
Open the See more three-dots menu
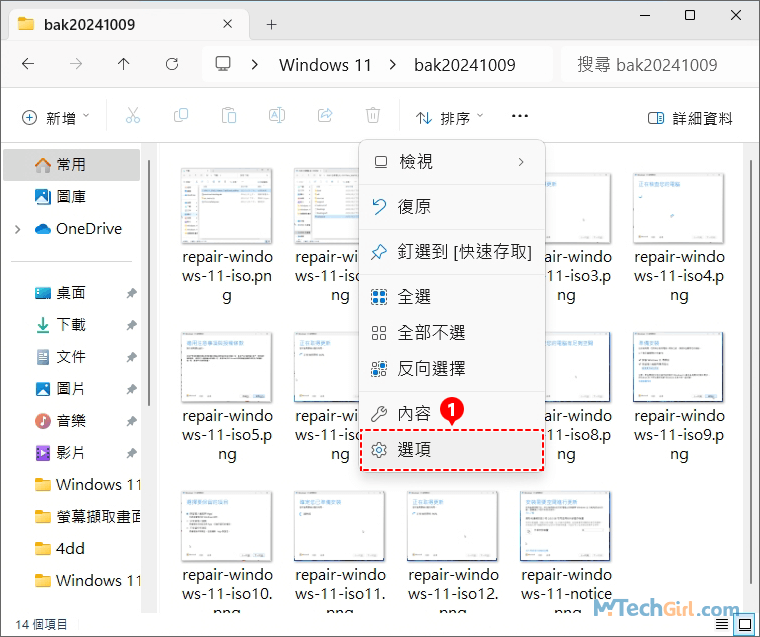(x=519, y=117)
